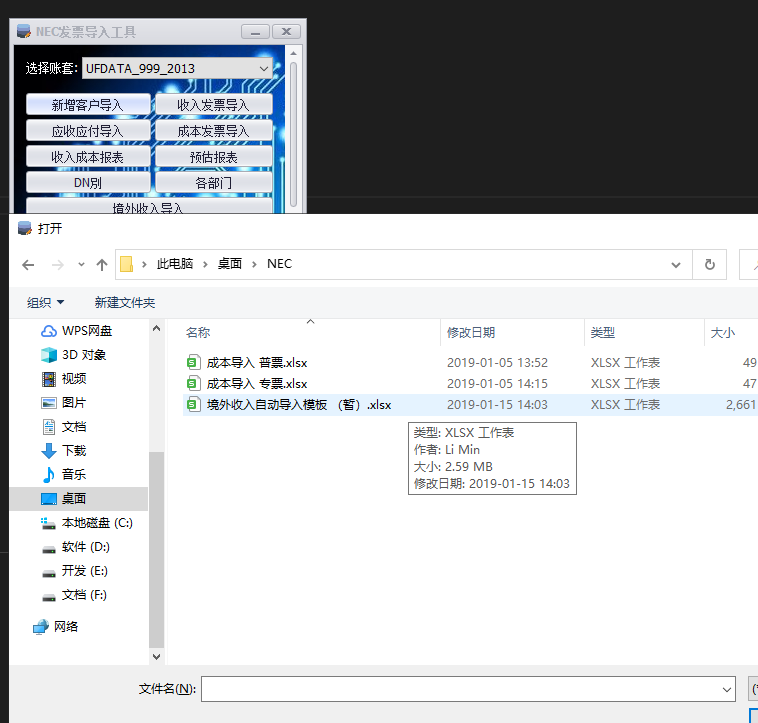Screen dimensions: 758x723
Task: Click the 境外收入导入 button
Action: [149, 206]
